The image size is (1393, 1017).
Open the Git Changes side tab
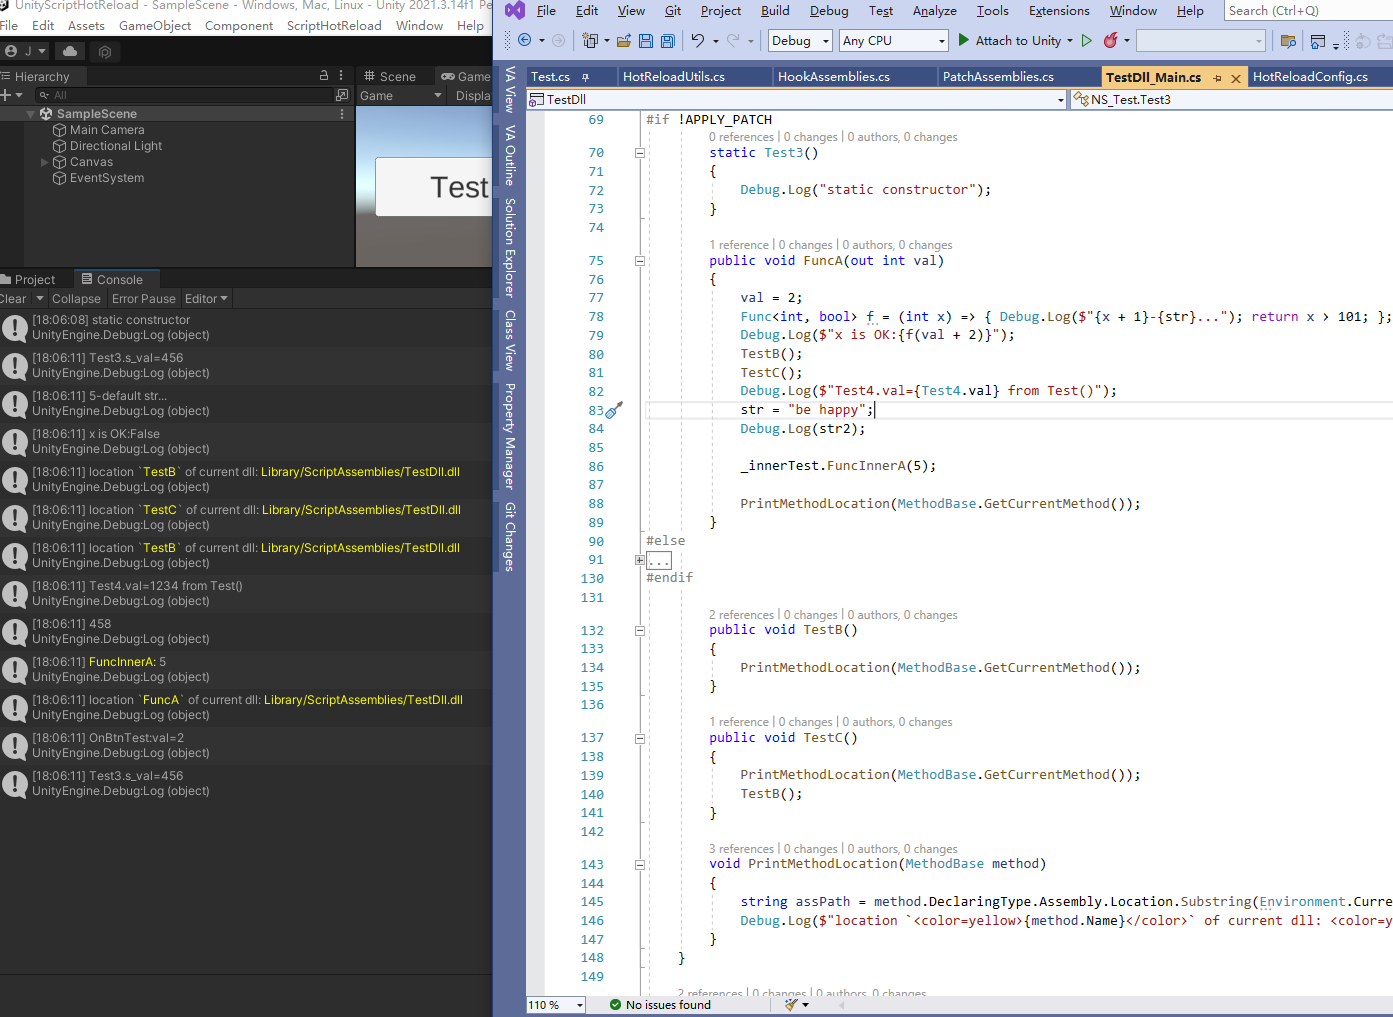point(510,537)
